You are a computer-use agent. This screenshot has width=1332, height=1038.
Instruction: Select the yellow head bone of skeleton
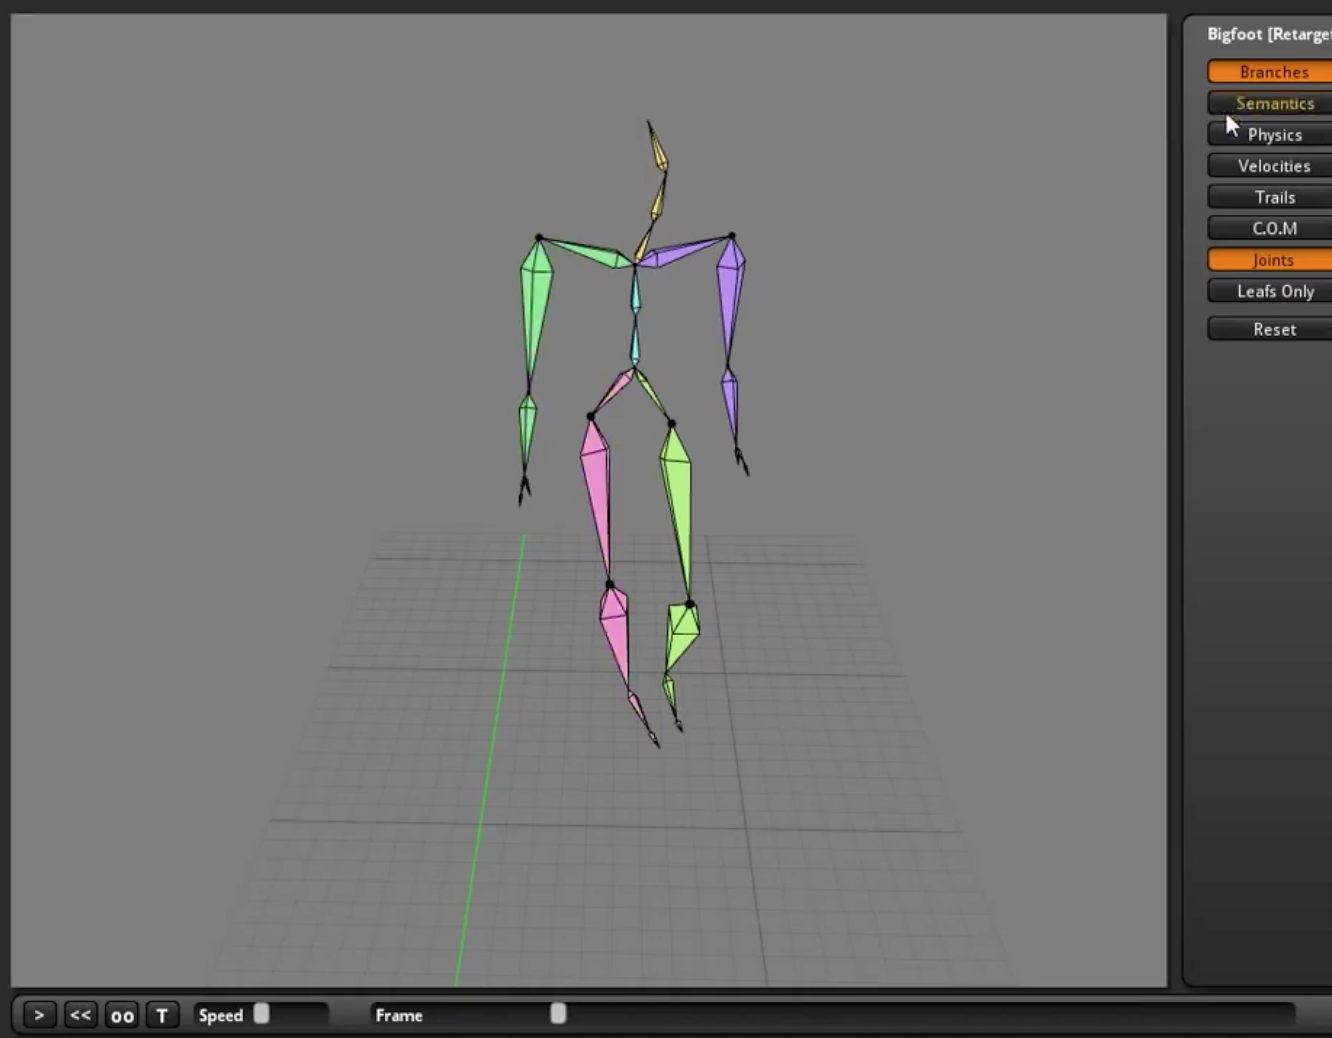[658, 150]
